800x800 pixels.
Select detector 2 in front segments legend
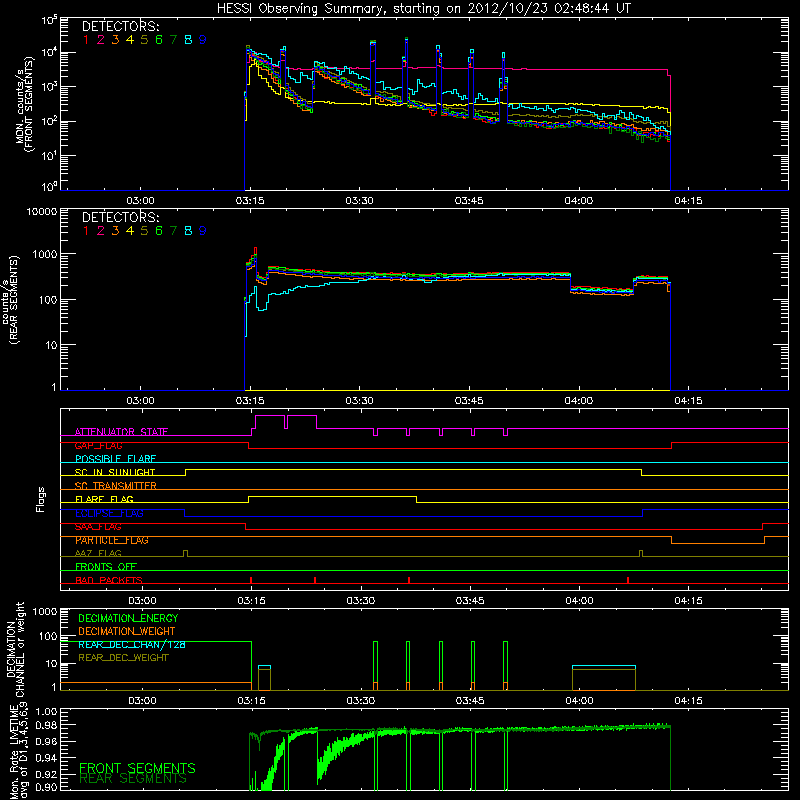(x=101, y=40)
